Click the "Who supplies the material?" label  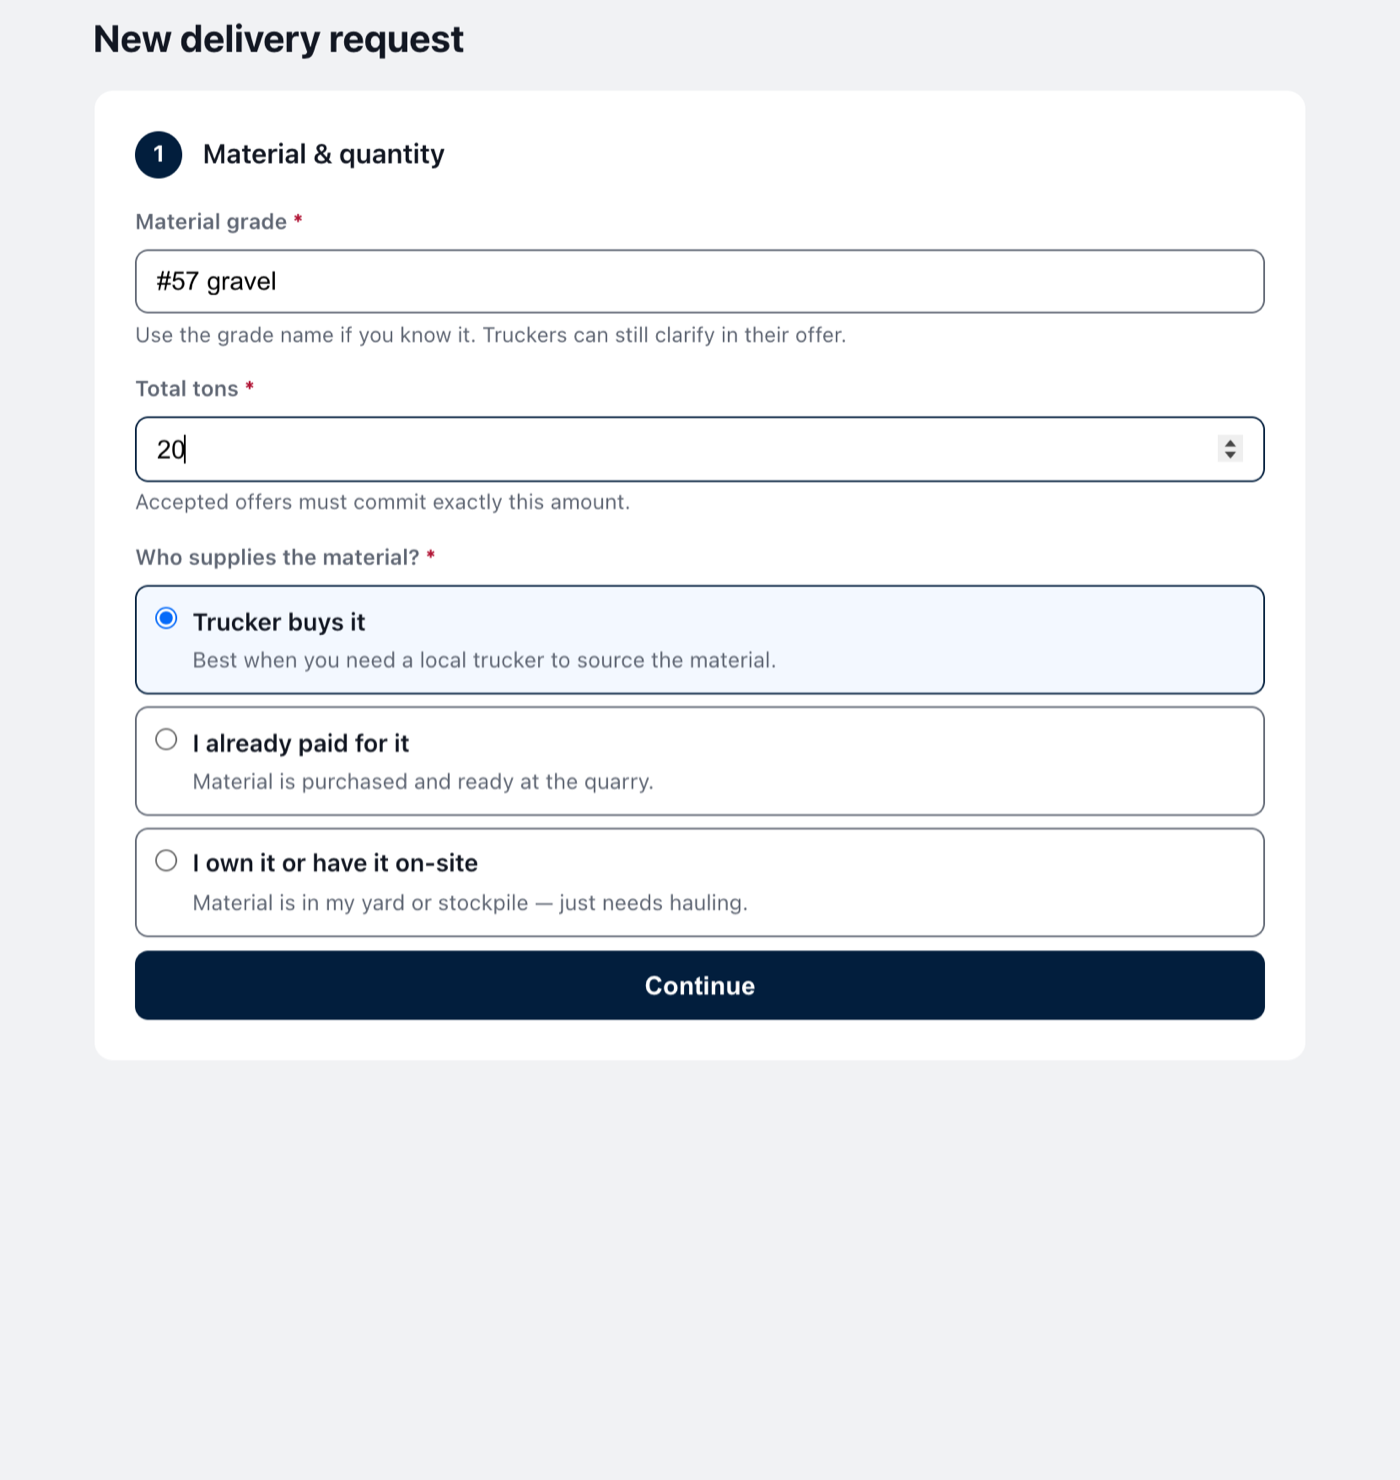click(x=278, y=558)
